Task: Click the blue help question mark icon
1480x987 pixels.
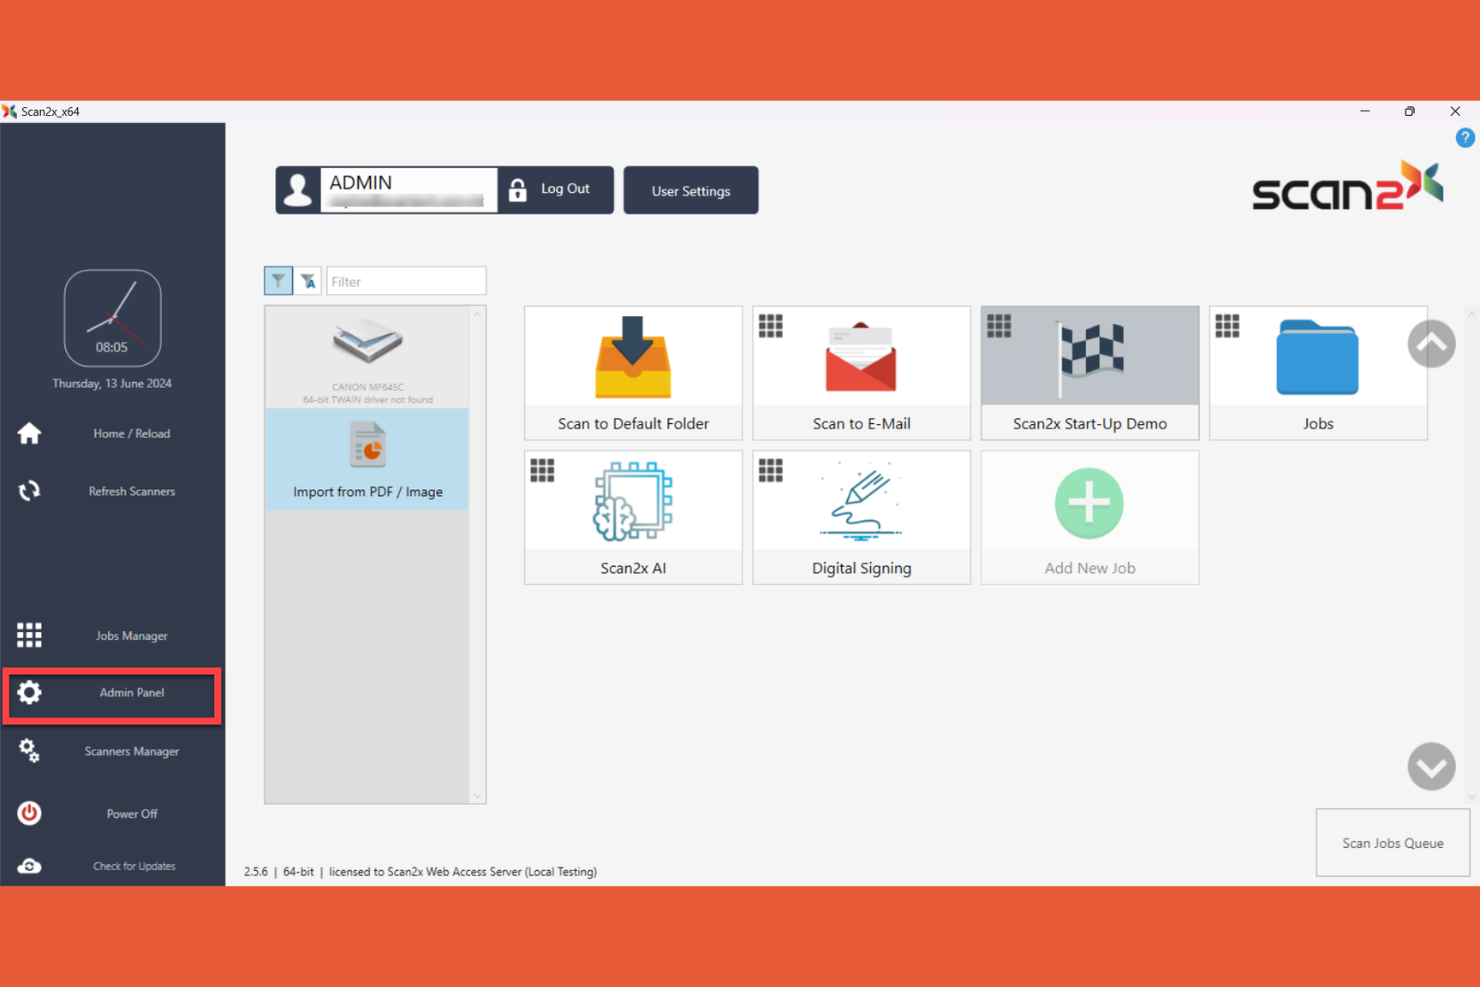Action: point(1465,138)
